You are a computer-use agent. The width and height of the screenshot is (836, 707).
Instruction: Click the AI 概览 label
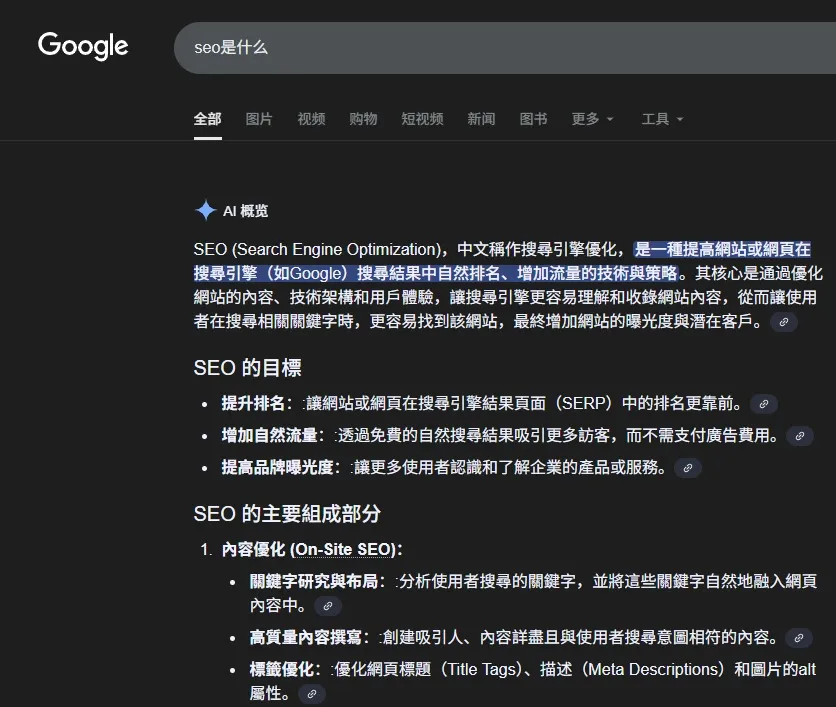pos(245,211)
